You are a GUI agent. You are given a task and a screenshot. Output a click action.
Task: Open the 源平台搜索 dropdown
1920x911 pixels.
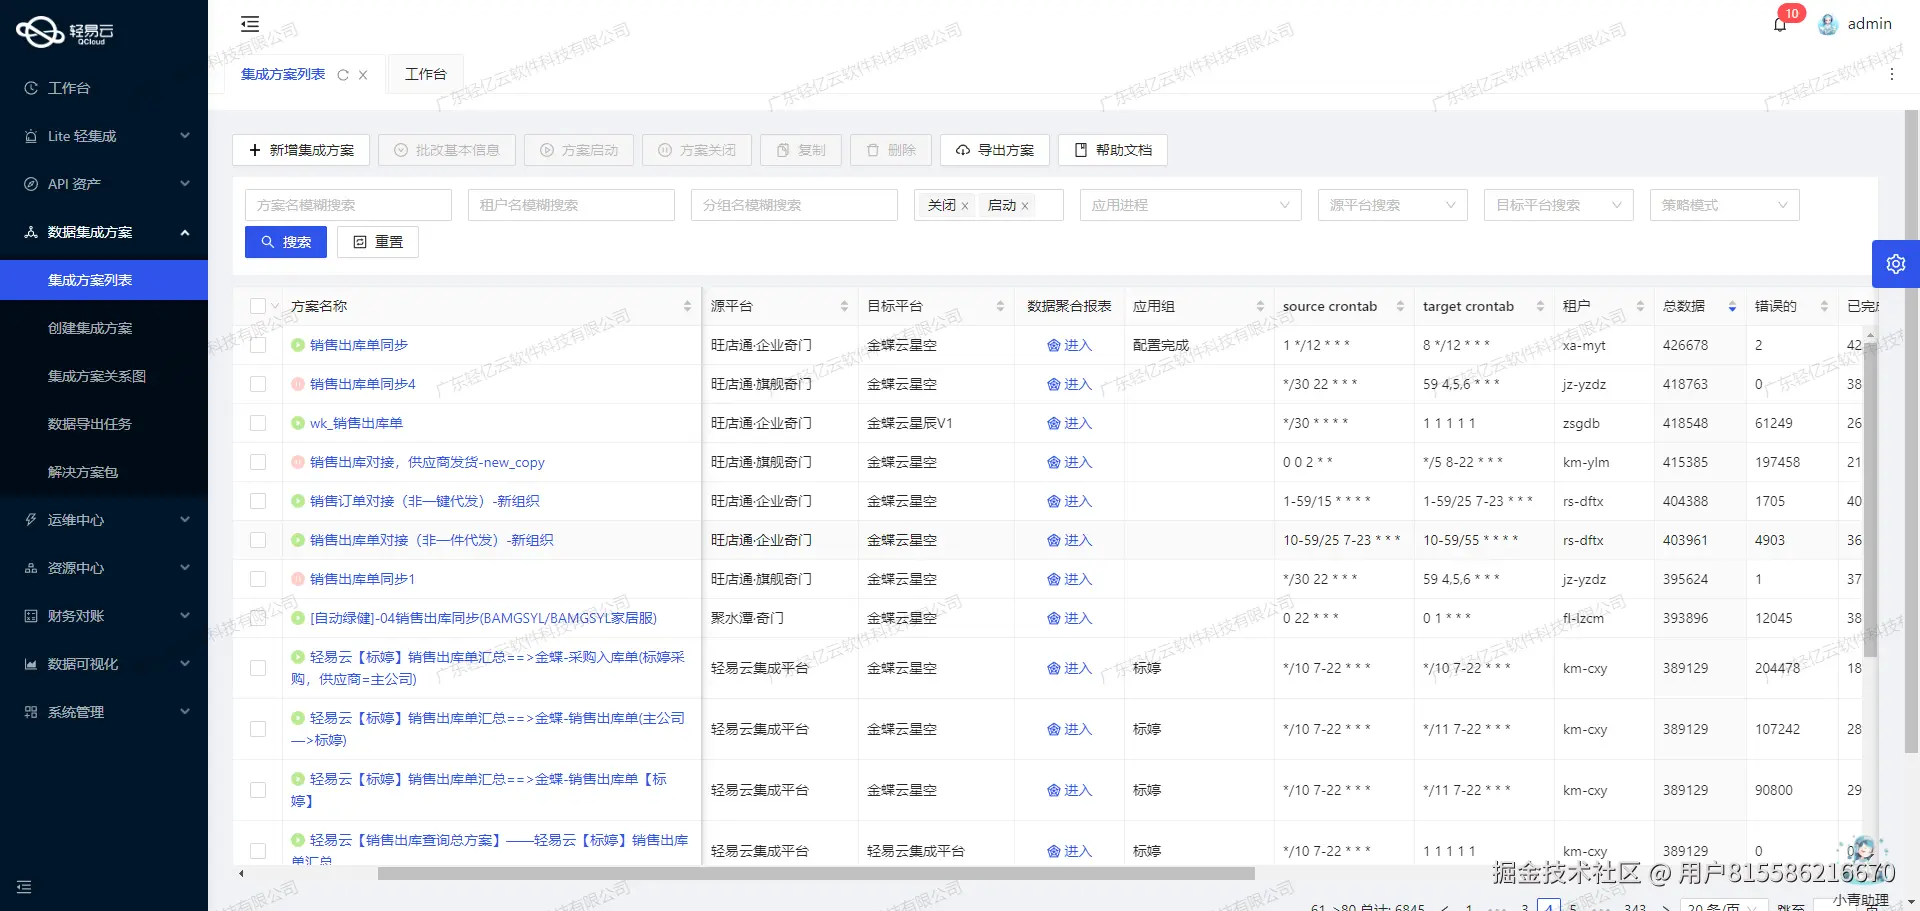pyautogui.click(x=1392, y=205)
